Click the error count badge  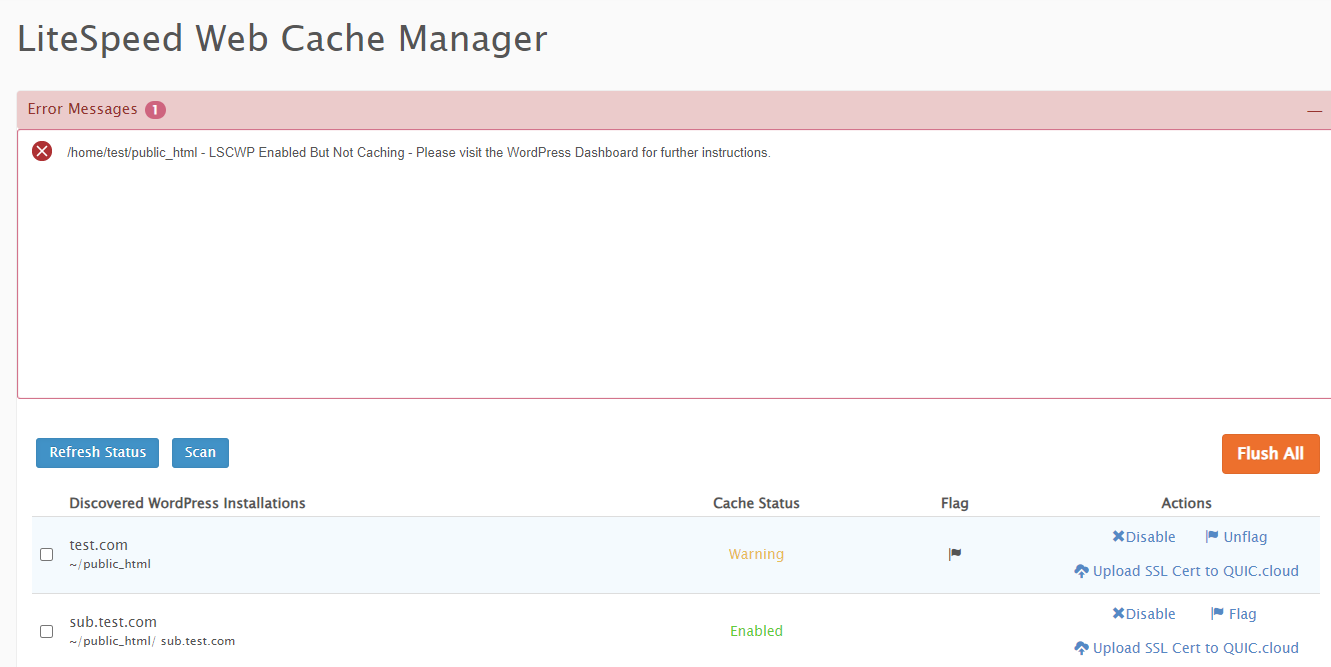point(155,110)
